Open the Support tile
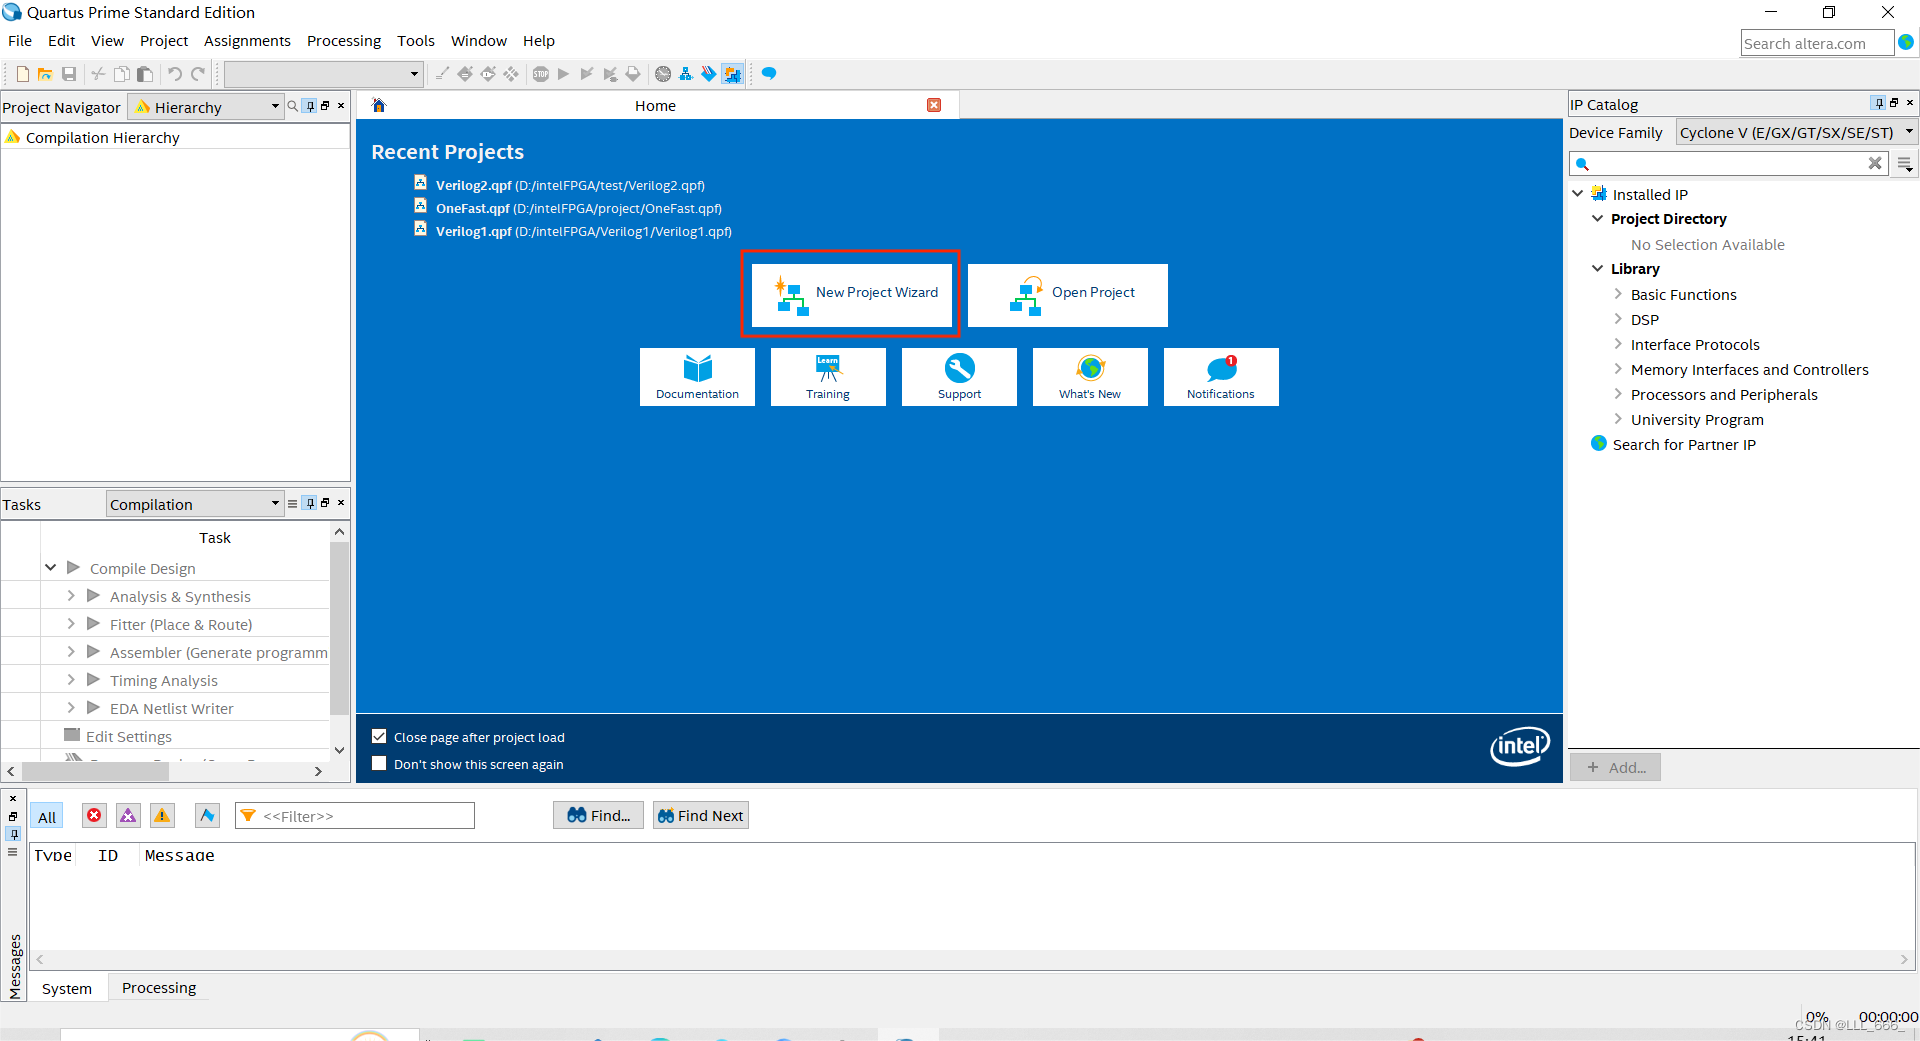This screenshot has height=1041, width=1920. tap(959, 377)
